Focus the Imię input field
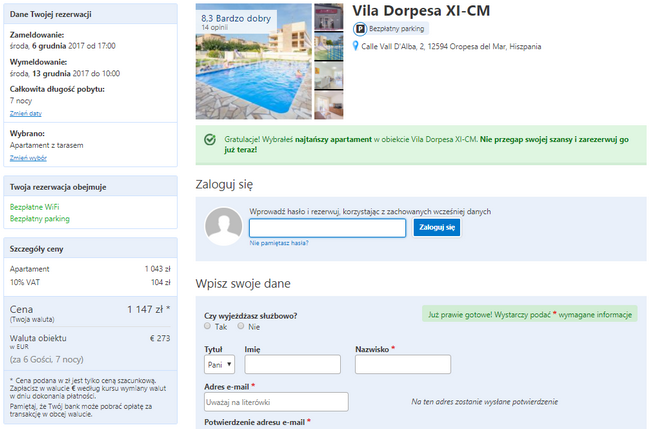The image size is (650, 429). (x=293, y=364)
